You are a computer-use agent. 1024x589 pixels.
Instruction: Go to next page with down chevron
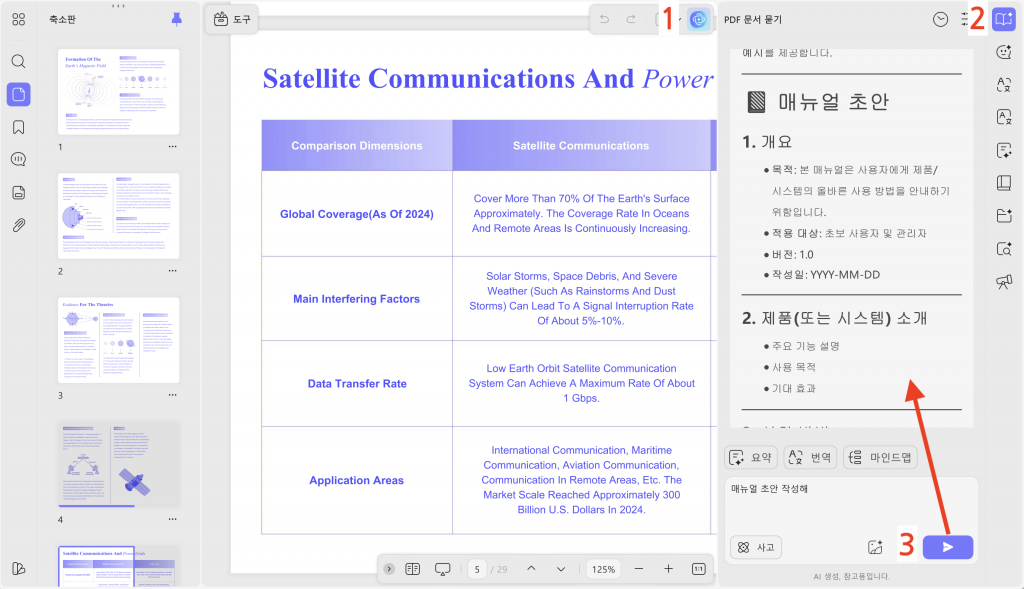coord(561,569)
